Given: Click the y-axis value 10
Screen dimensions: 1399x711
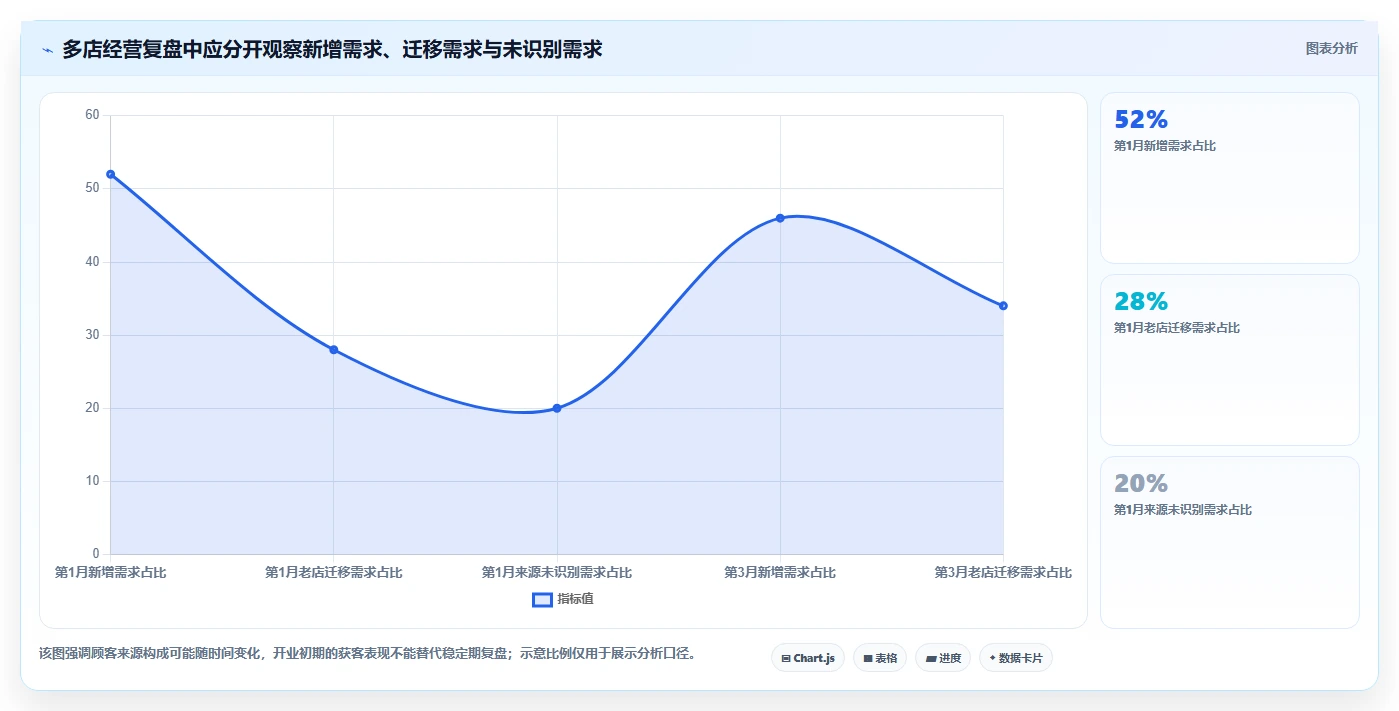Looking at the screenshot, I should pos(92,481).
